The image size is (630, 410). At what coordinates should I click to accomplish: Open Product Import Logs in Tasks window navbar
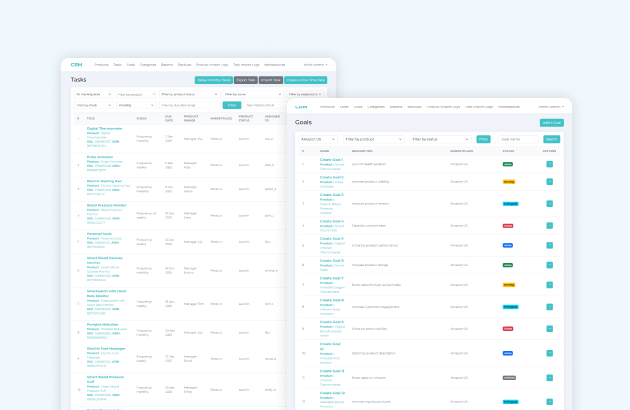coord(212,65)
